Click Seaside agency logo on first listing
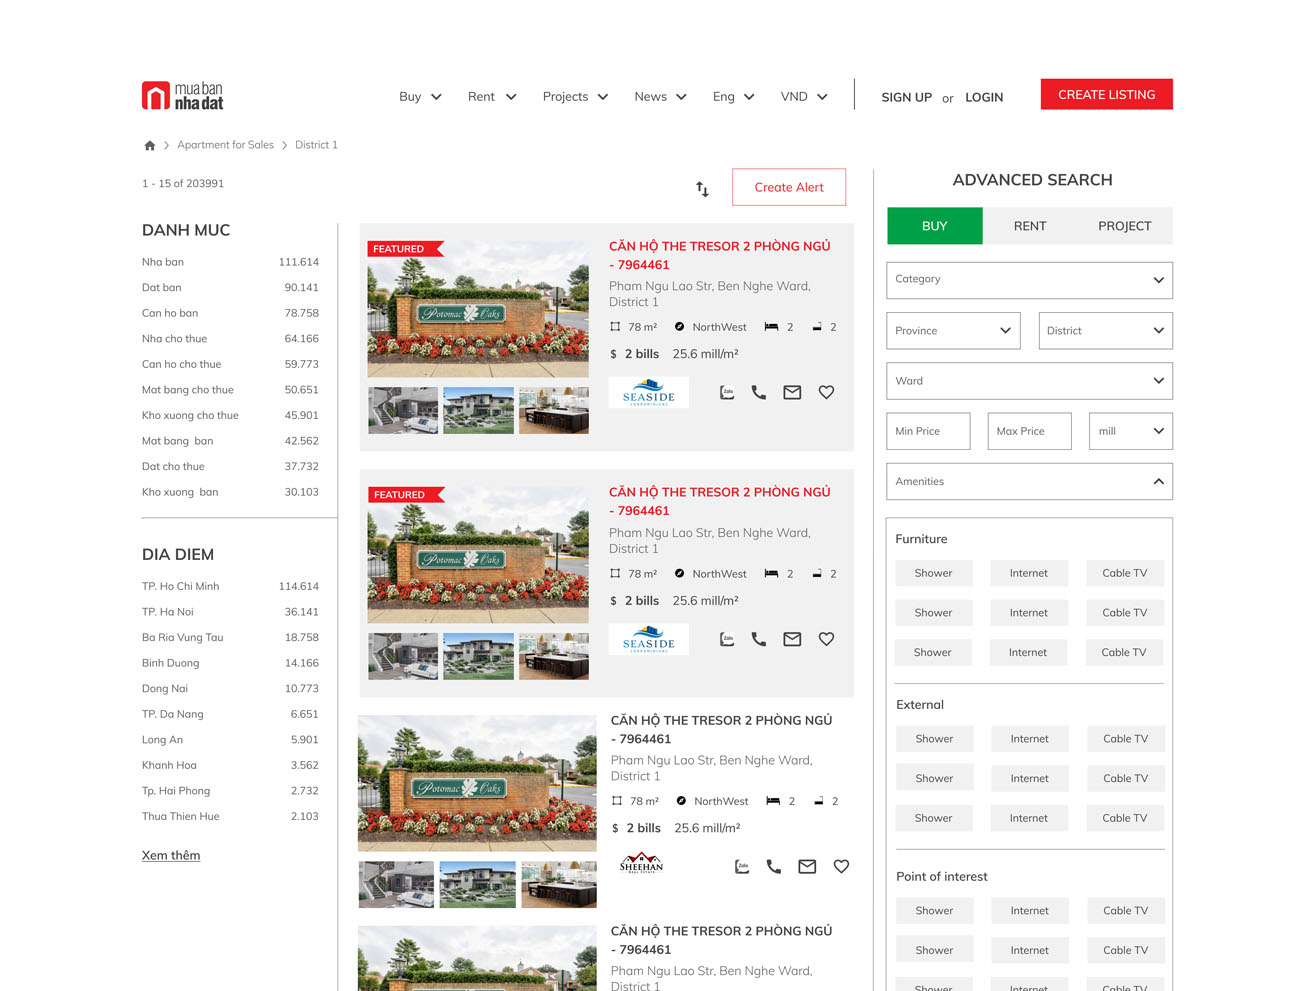This screenshot has height=991, width=1310. 649,392
